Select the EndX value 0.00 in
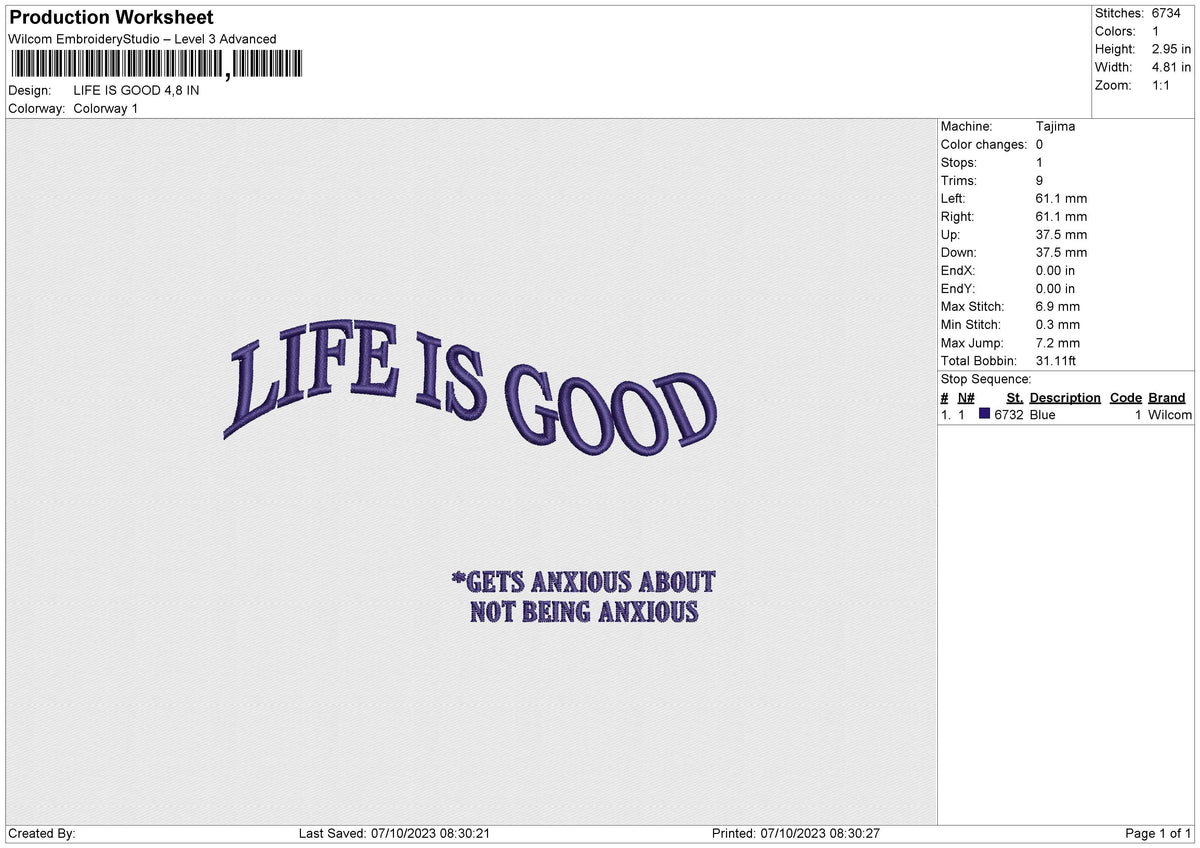The width and height of the screenshot is (1200, 848). [x=1056, y=270]
